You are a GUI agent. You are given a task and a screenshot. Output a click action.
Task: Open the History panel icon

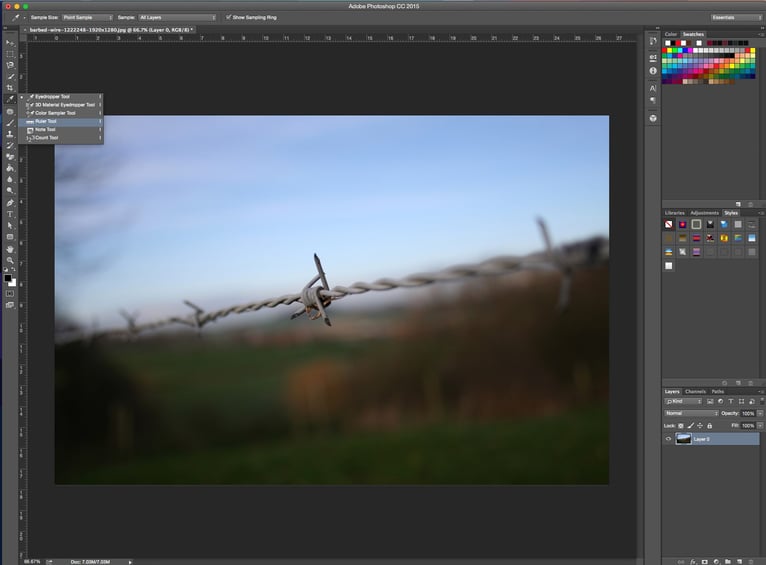pyautogui.click(x=653, y=42)
